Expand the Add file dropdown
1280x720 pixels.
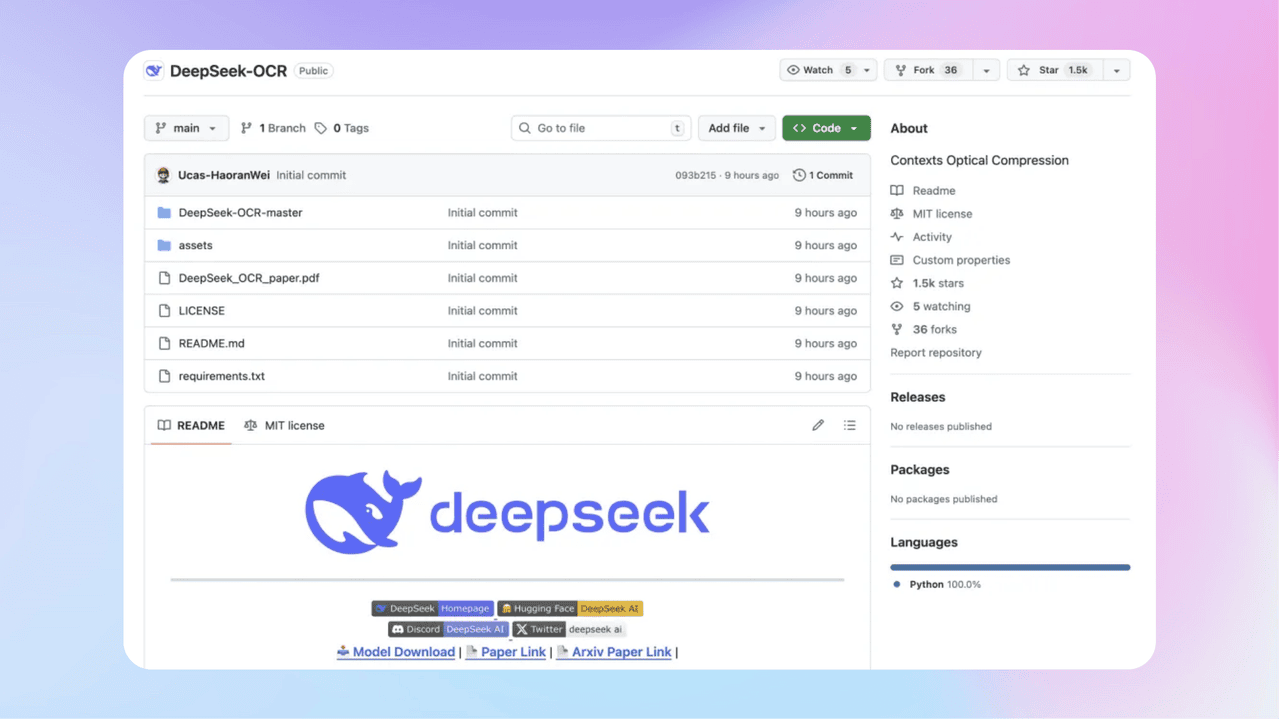click(737, 128)
